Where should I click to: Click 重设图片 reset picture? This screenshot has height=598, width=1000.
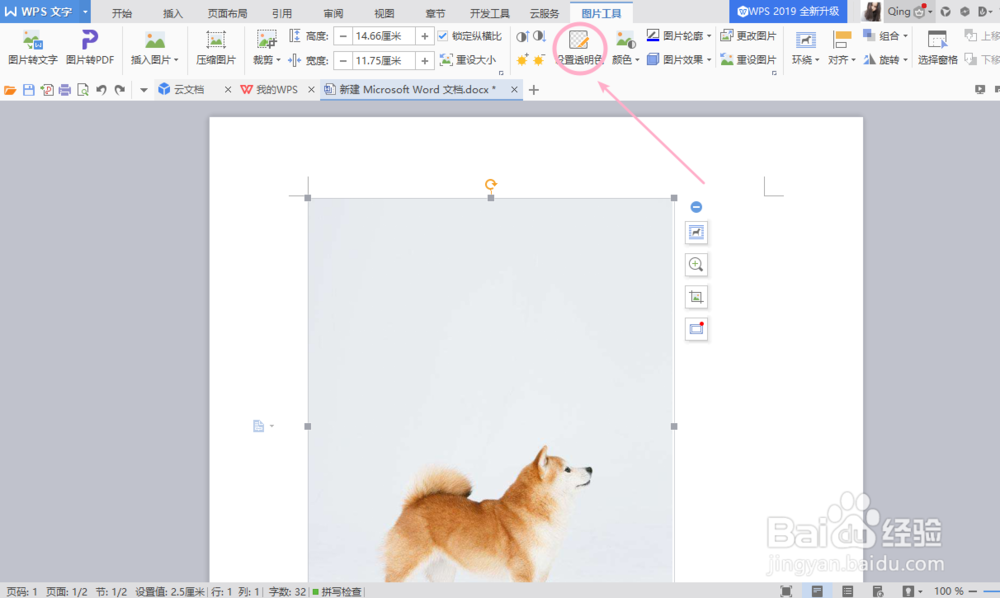point(748,59)
